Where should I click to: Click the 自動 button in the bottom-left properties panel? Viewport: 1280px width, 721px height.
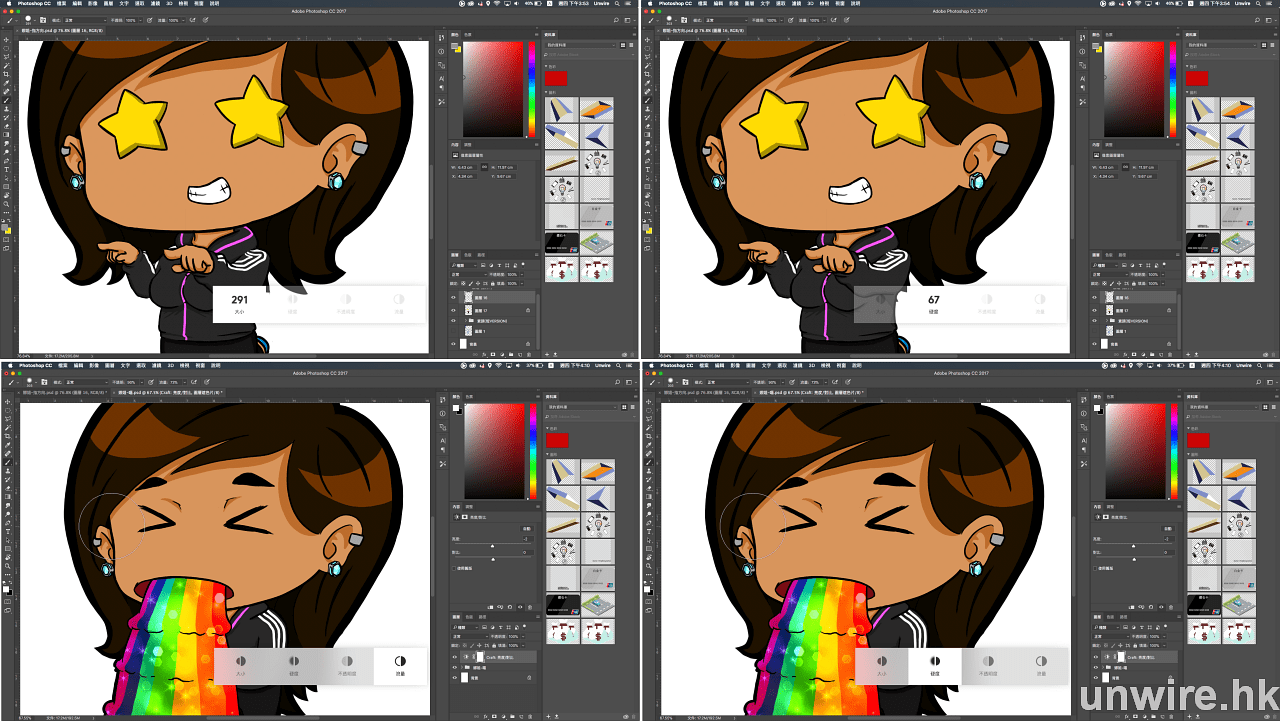[526, 528]
